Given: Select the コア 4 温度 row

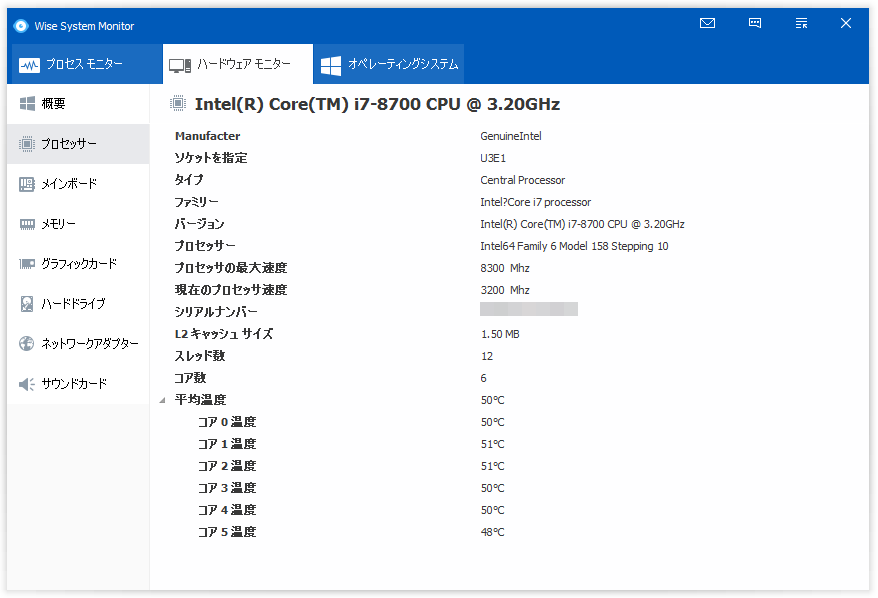Looking at the screenshot, I should [x=227, y=510].
